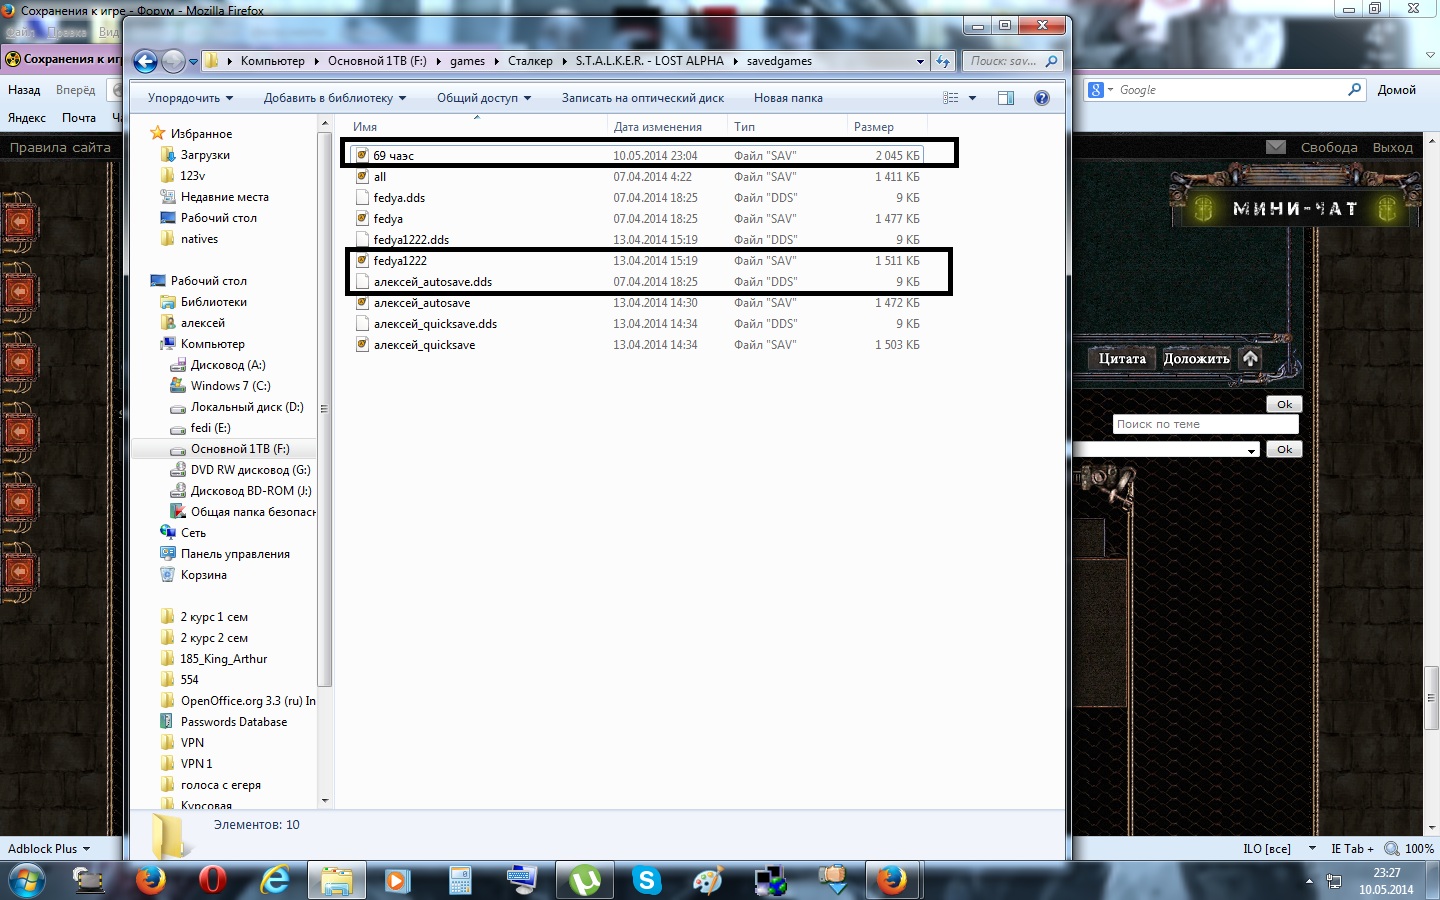Open the Общий доступ menu
Viewport: 1440px width, 900px height.
(484, 98)
